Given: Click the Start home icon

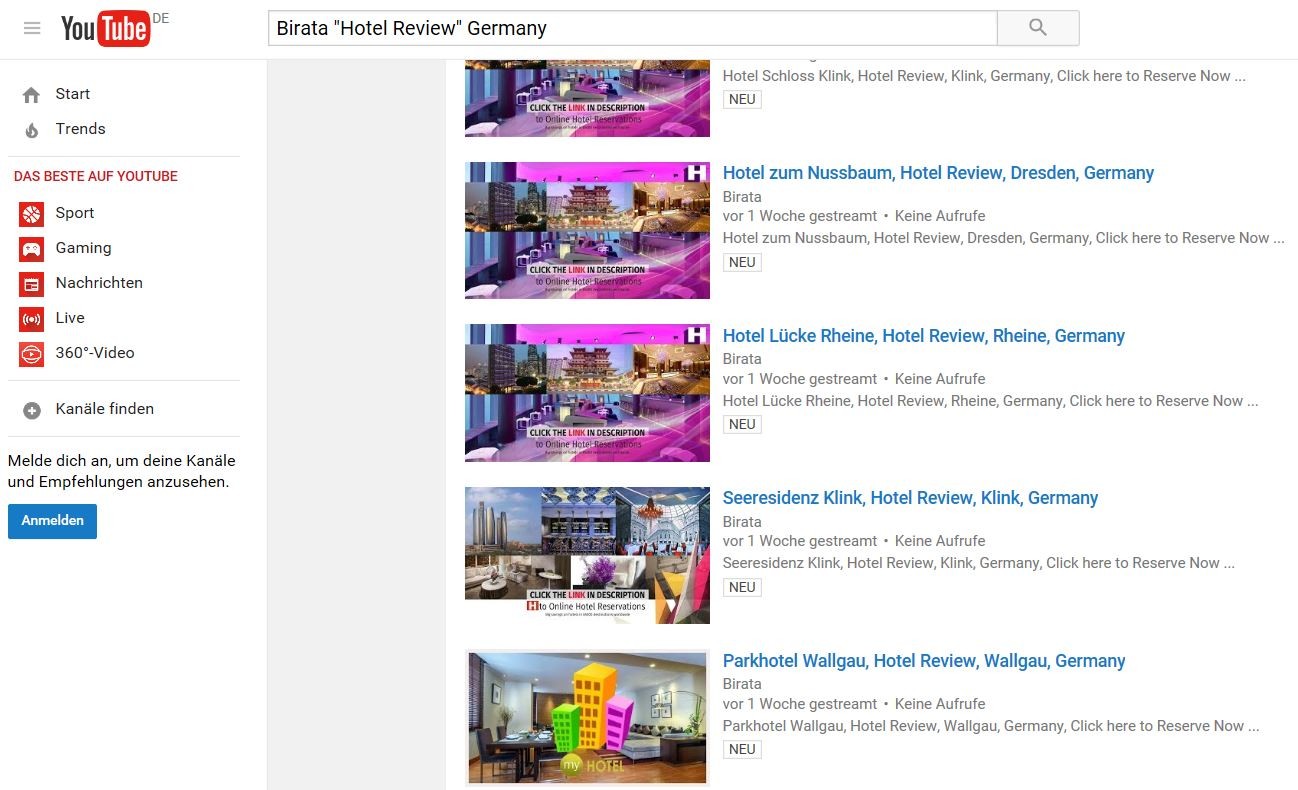Looking at the screenshot, I should click(32, 95).
